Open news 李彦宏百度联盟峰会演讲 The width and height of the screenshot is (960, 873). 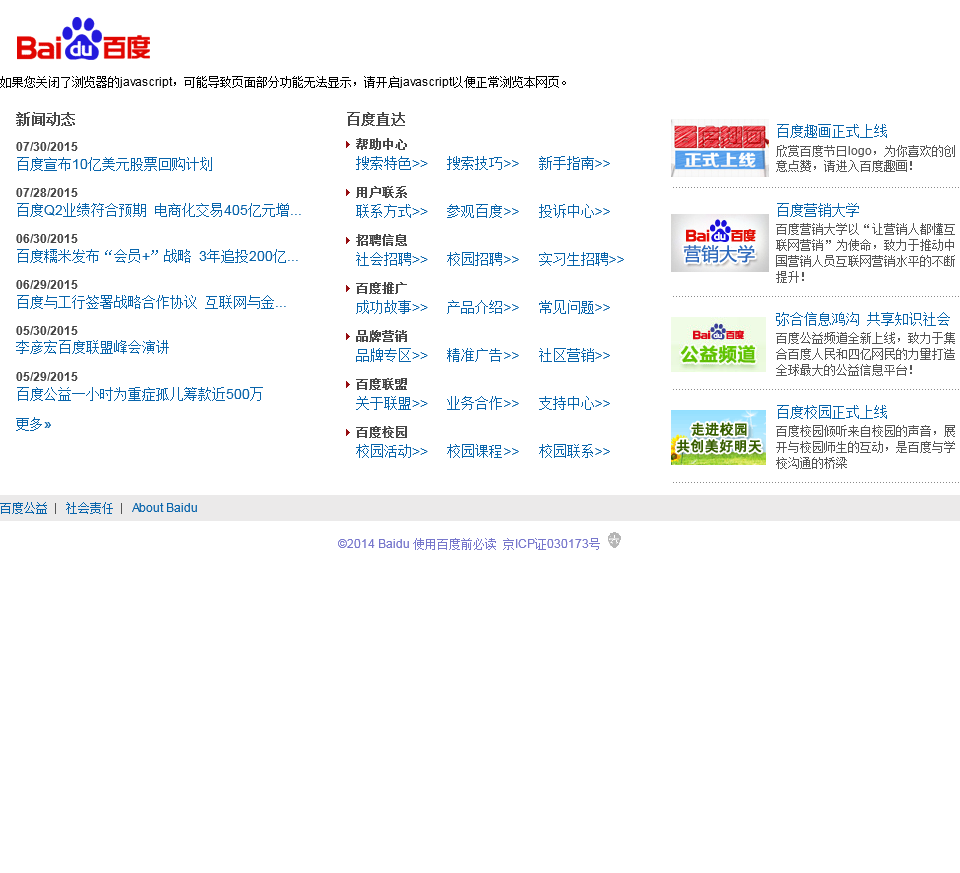click(x=92, y=348)
